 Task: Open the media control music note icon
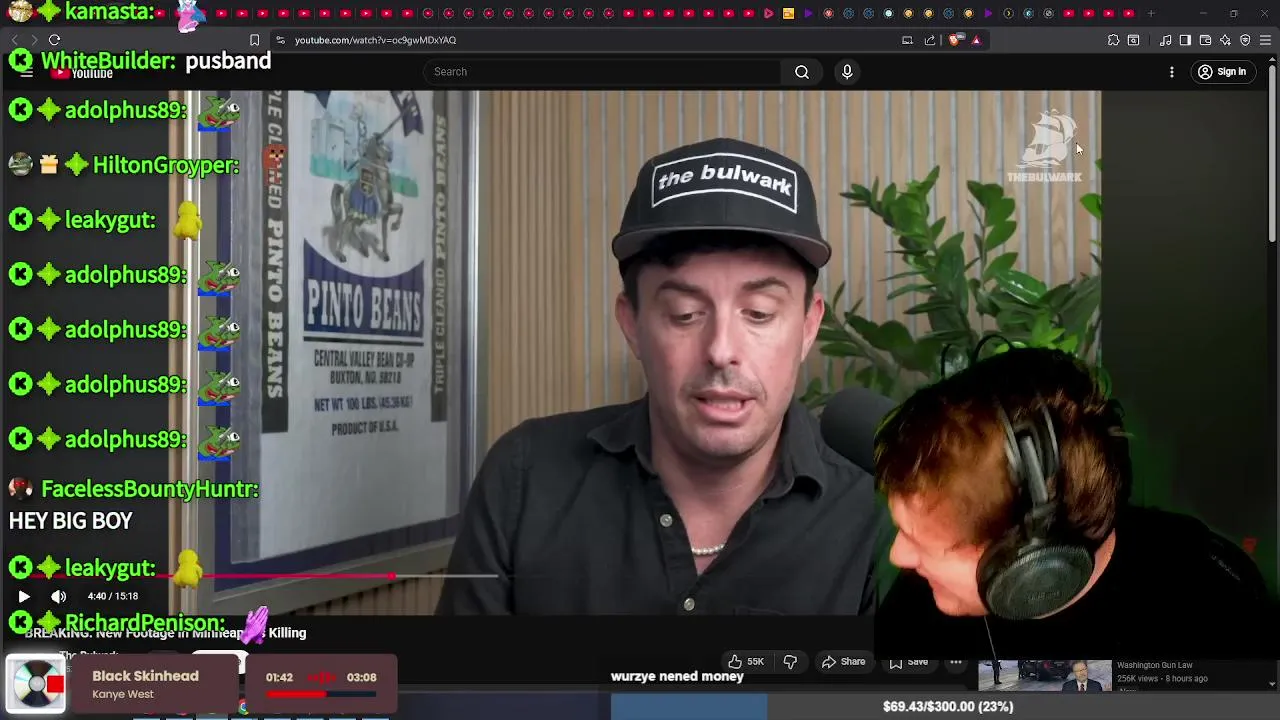click(x=1165, y=40)
